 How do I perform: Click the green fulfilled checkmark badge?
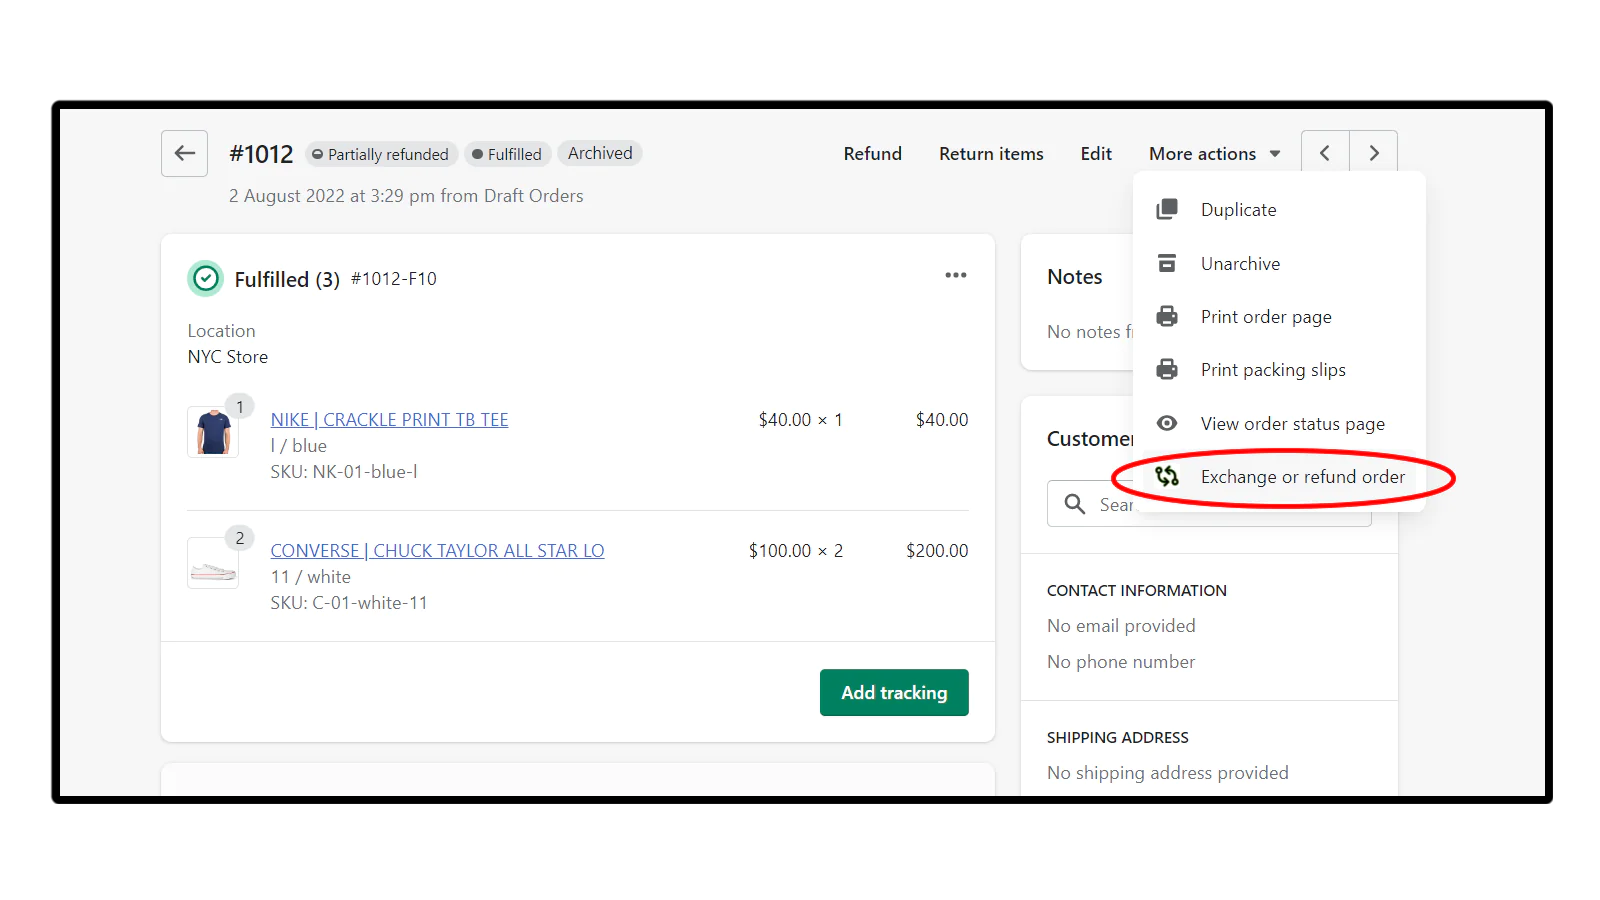tap(205, 278)
